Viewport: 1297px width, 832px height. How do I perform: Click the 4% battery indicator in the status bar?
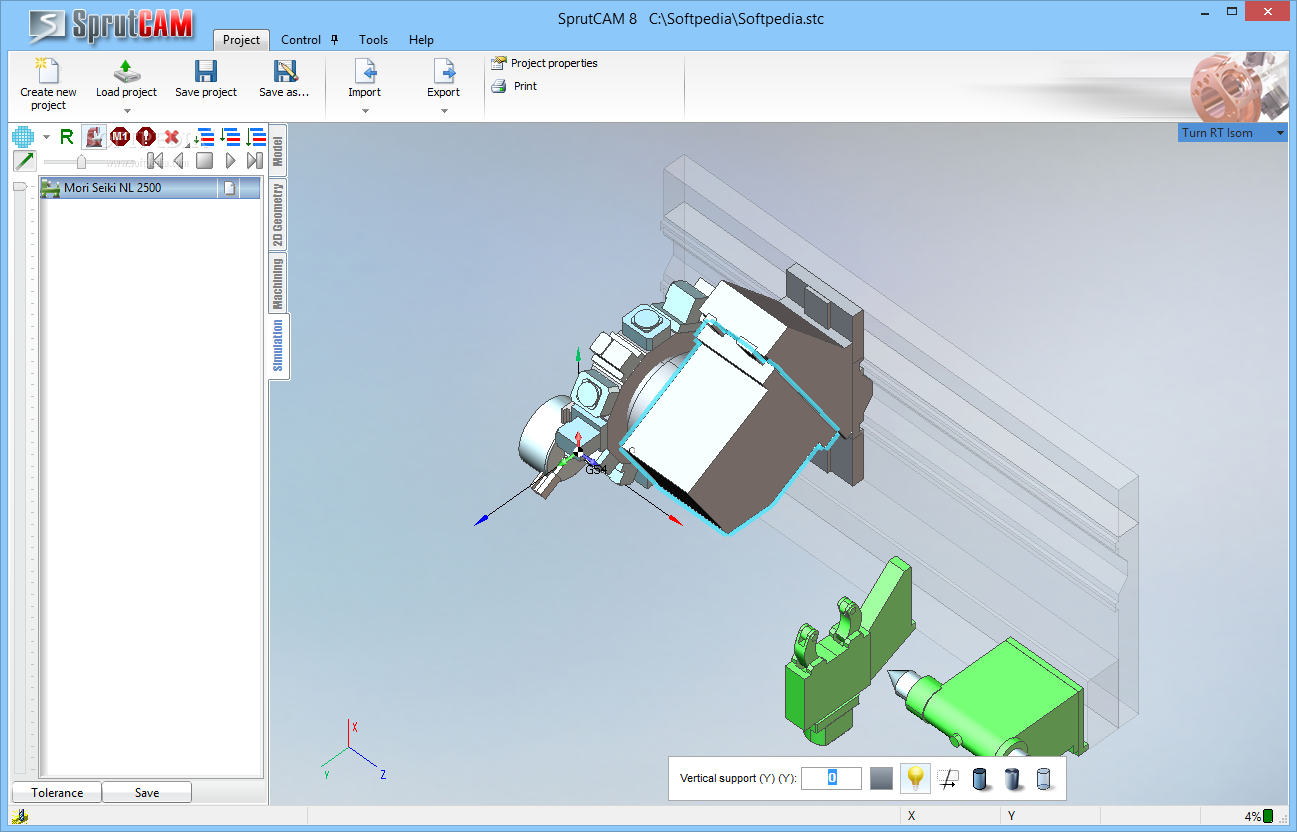click(x=1259, y=816)
